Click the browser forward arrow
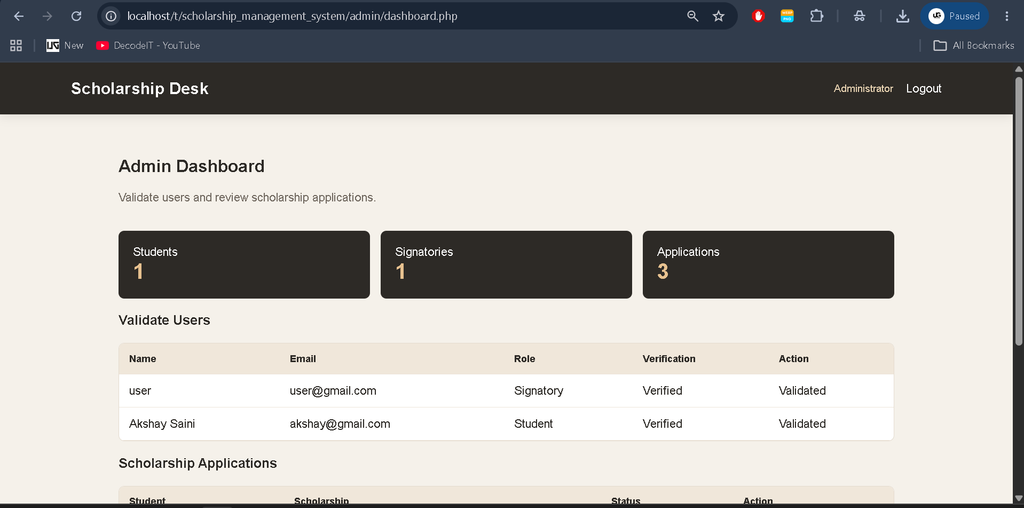Screen dimensions: 1024x508 47,16
